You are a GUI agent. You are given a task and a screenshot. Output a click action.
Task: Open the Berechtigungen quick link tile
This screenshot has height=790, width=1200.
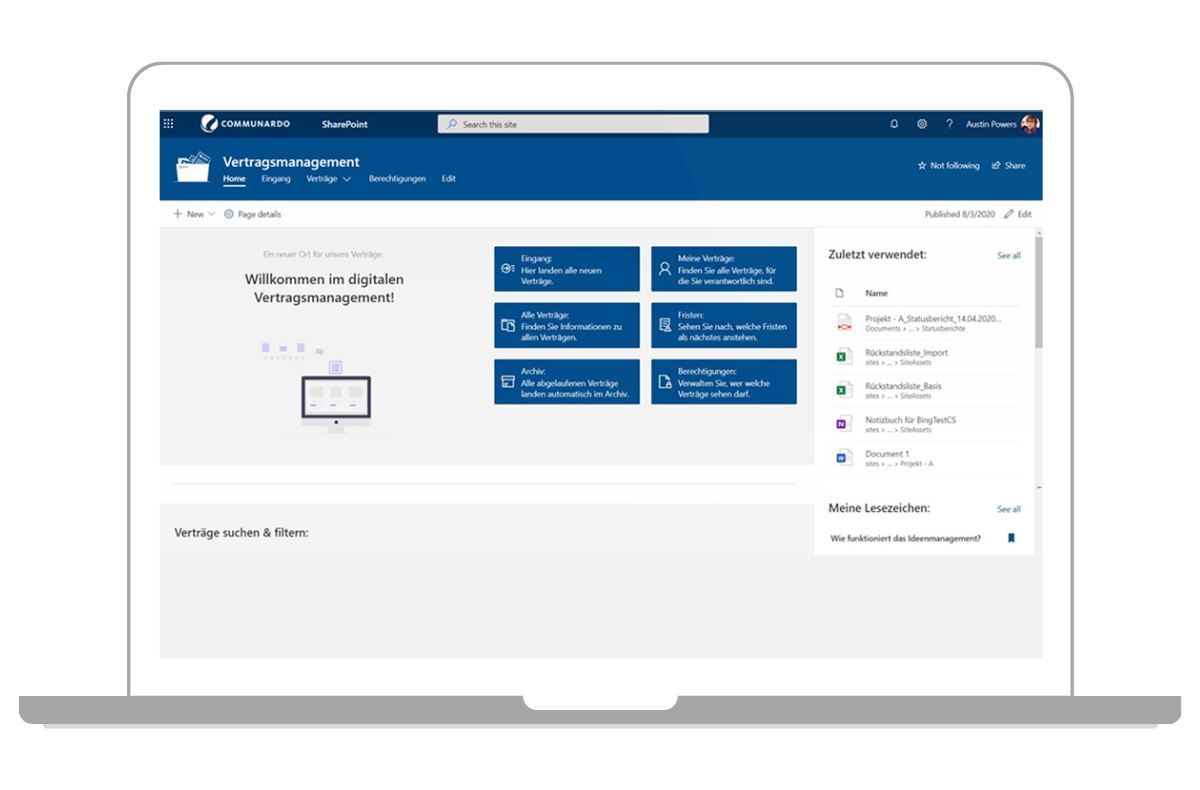point(724,382)
